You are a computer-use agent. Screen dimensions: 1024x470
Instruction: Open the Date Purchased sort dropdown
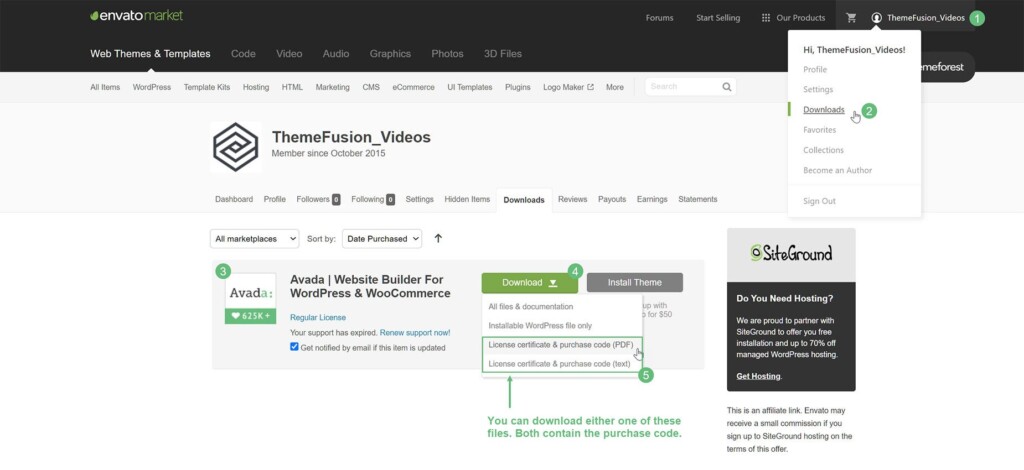point(382,239)
